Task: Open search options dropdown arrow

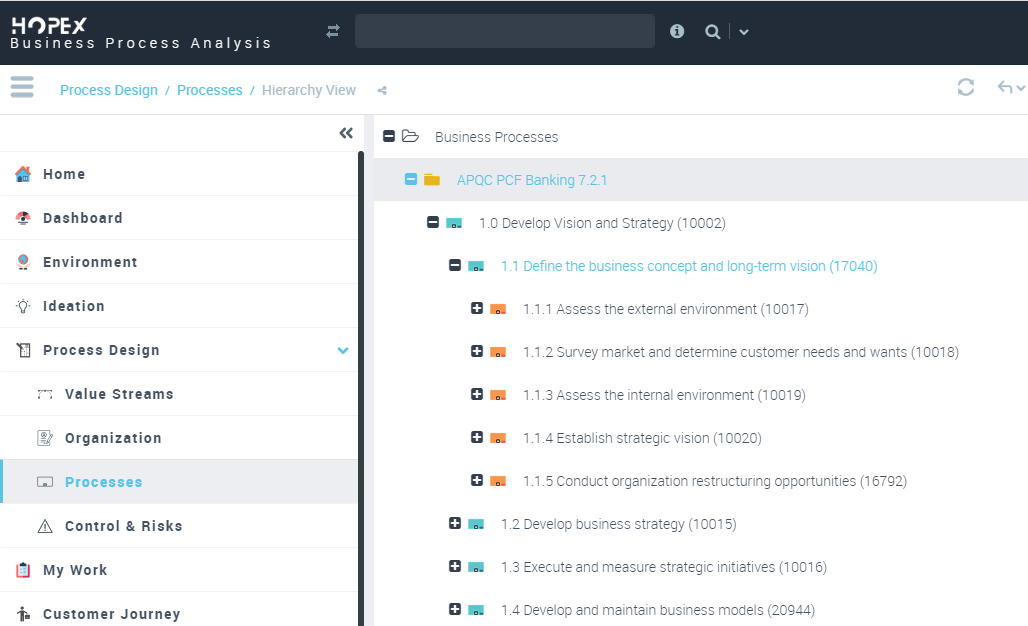Action: point(744,32)
